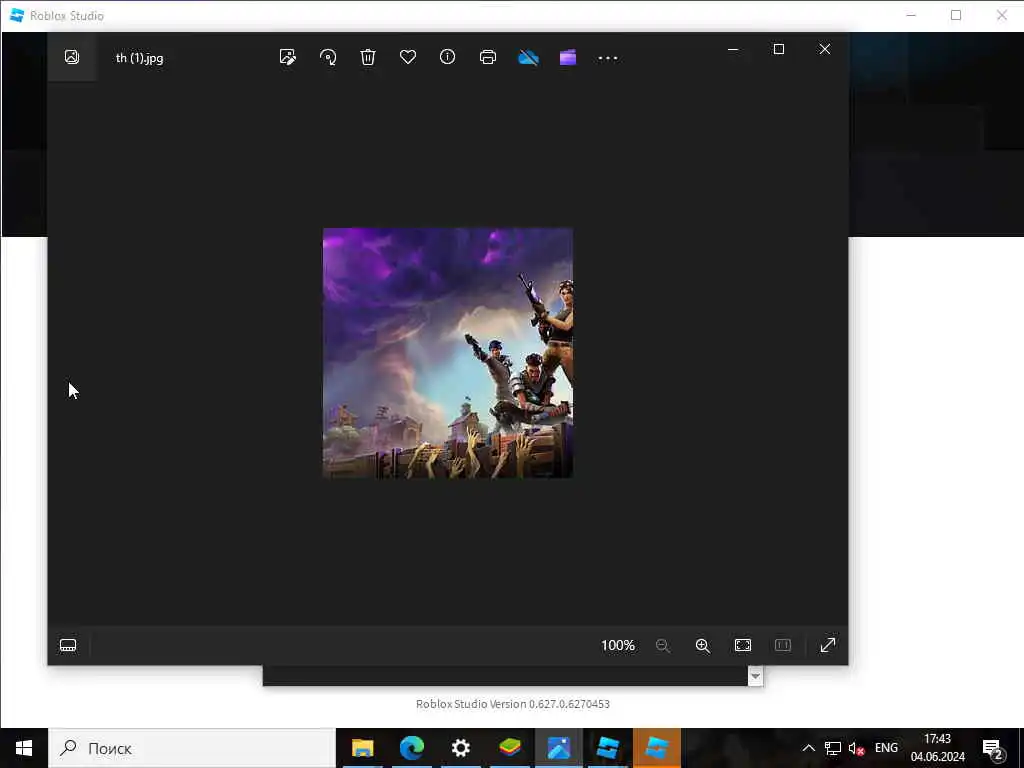Open the Clipchamp video editor icon

pos(568,57)
